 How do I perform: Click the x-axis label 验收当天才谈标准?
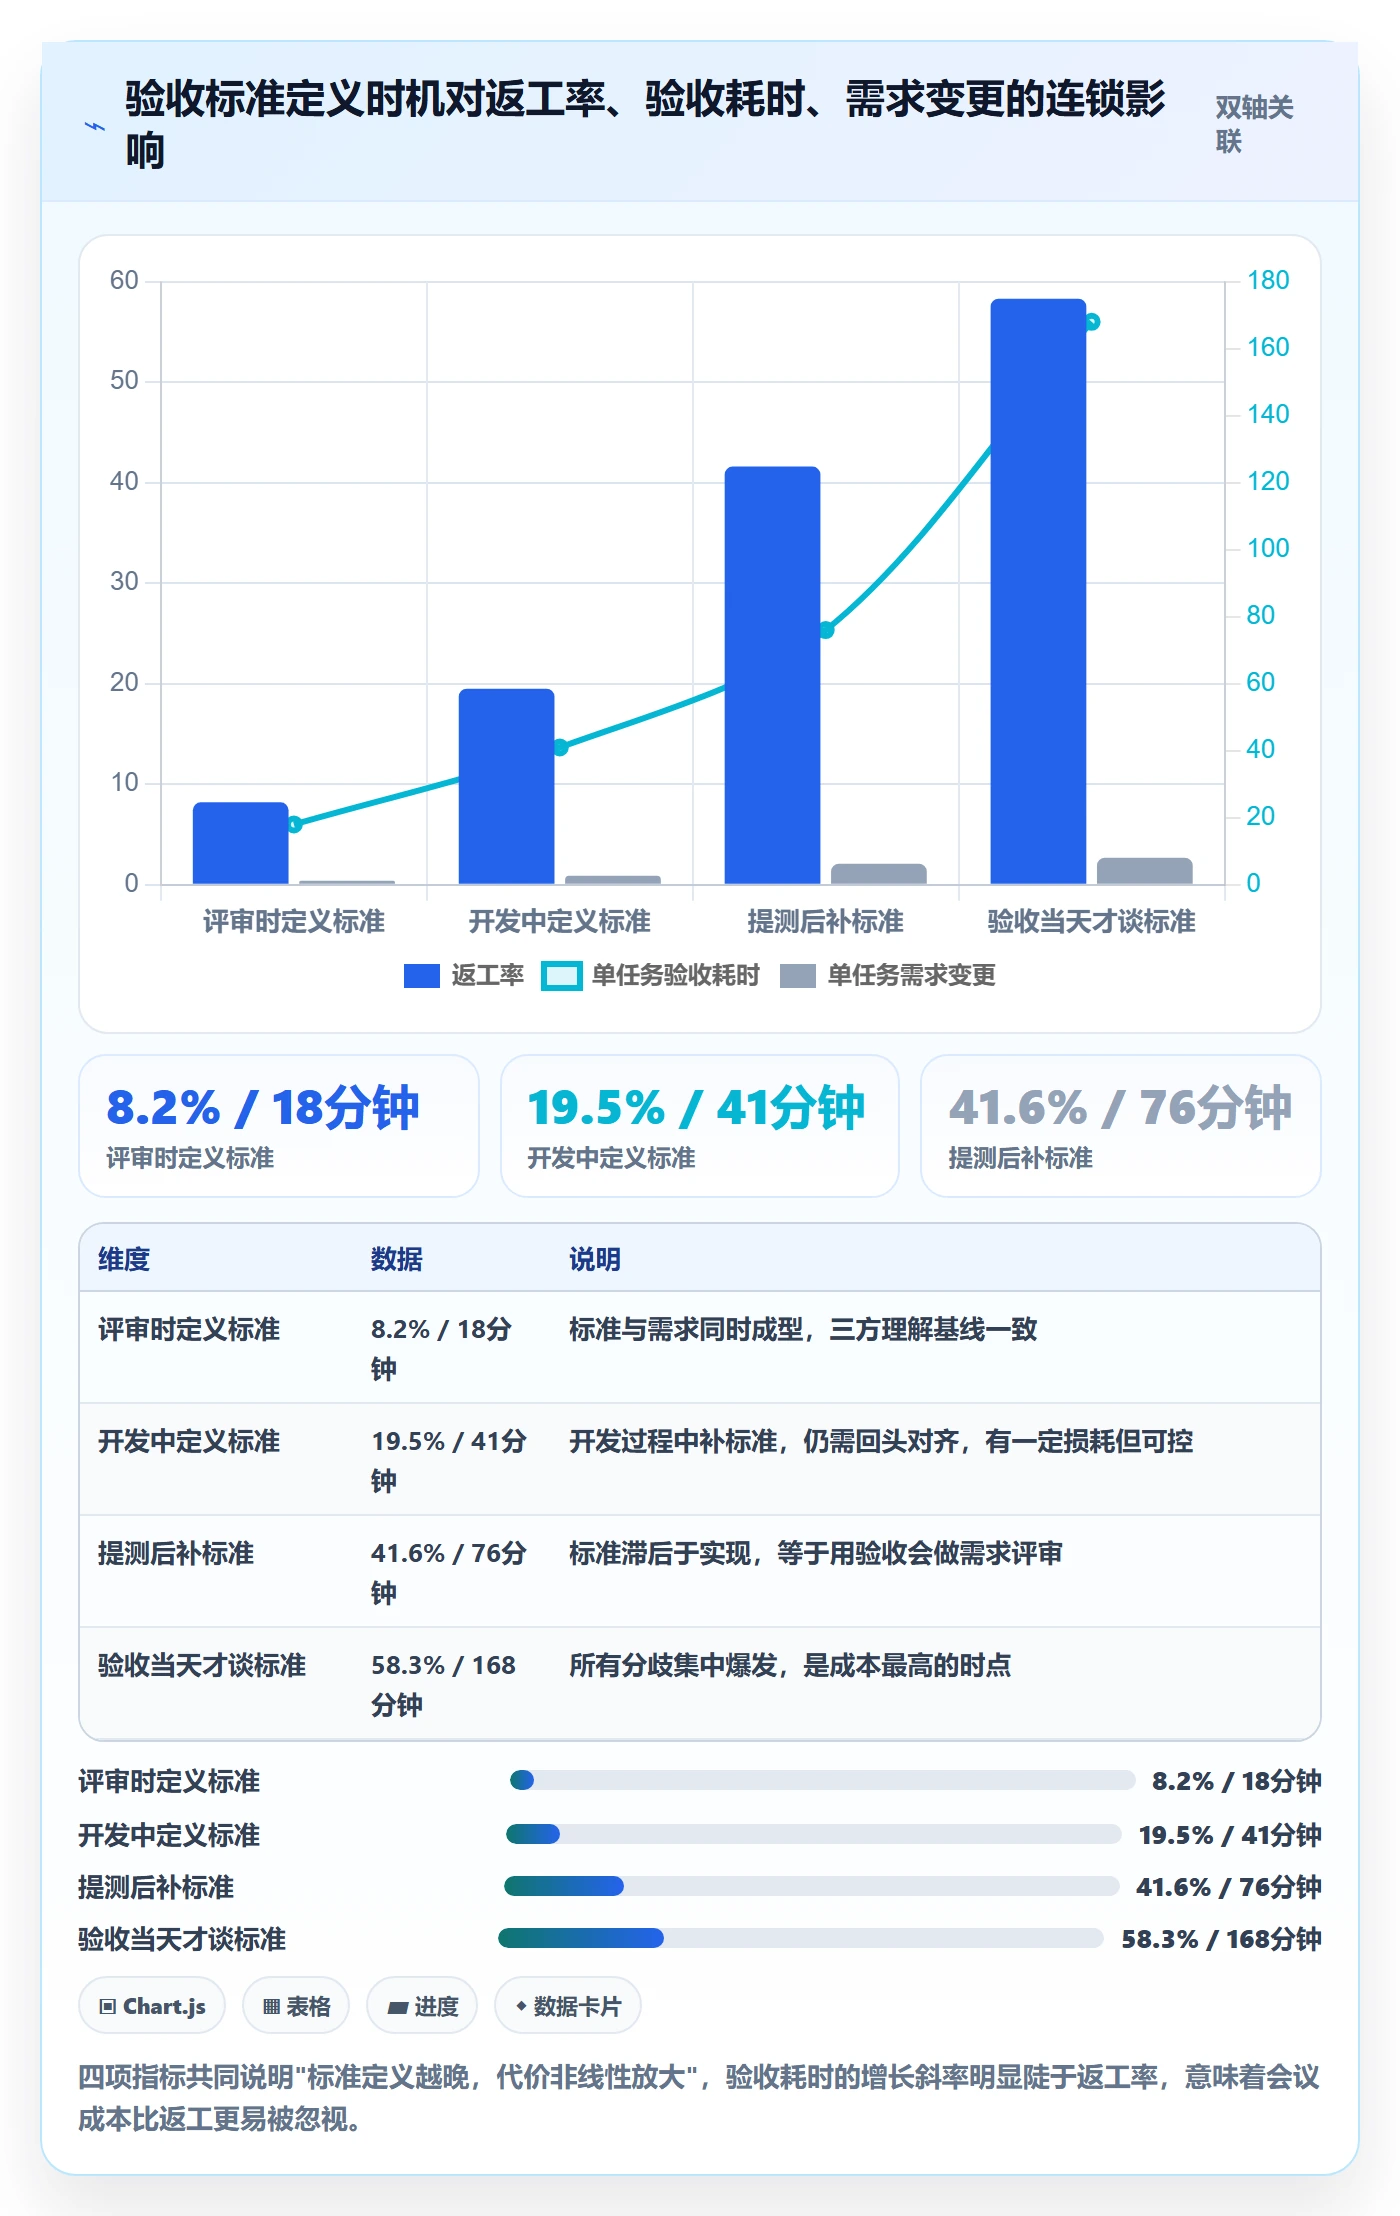tap(1092, 921)
